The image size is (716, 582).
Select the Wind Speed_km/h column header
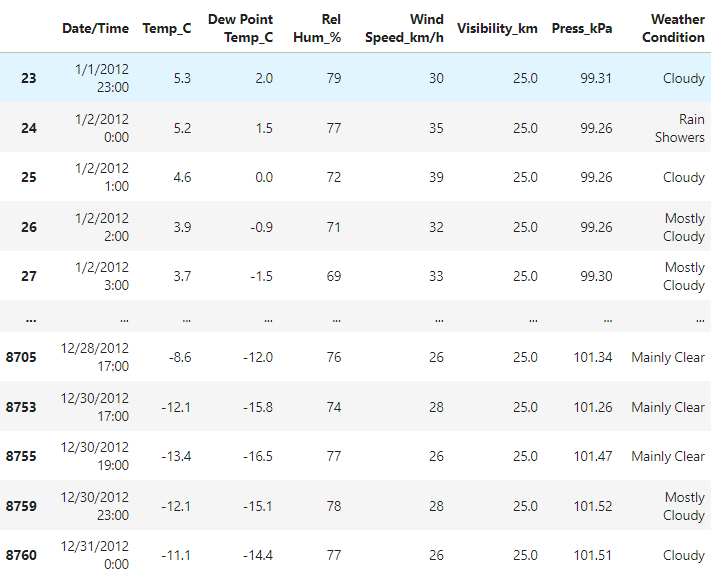pos(404,28)
